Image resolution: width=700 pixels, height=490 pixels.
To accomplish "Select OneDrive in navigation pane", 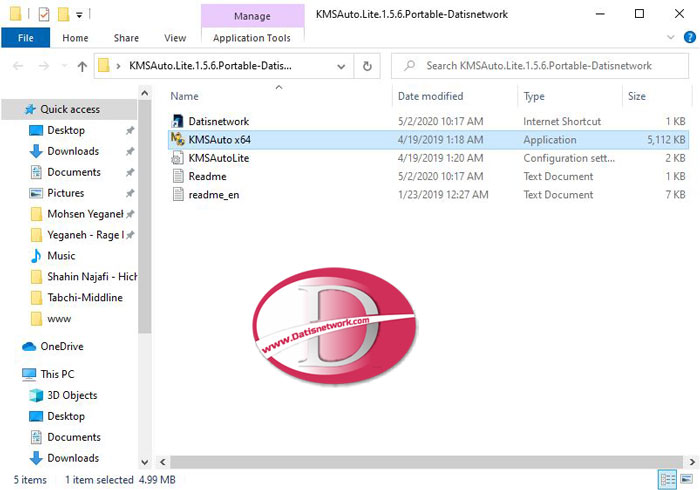I will click(x=62, y=346).
